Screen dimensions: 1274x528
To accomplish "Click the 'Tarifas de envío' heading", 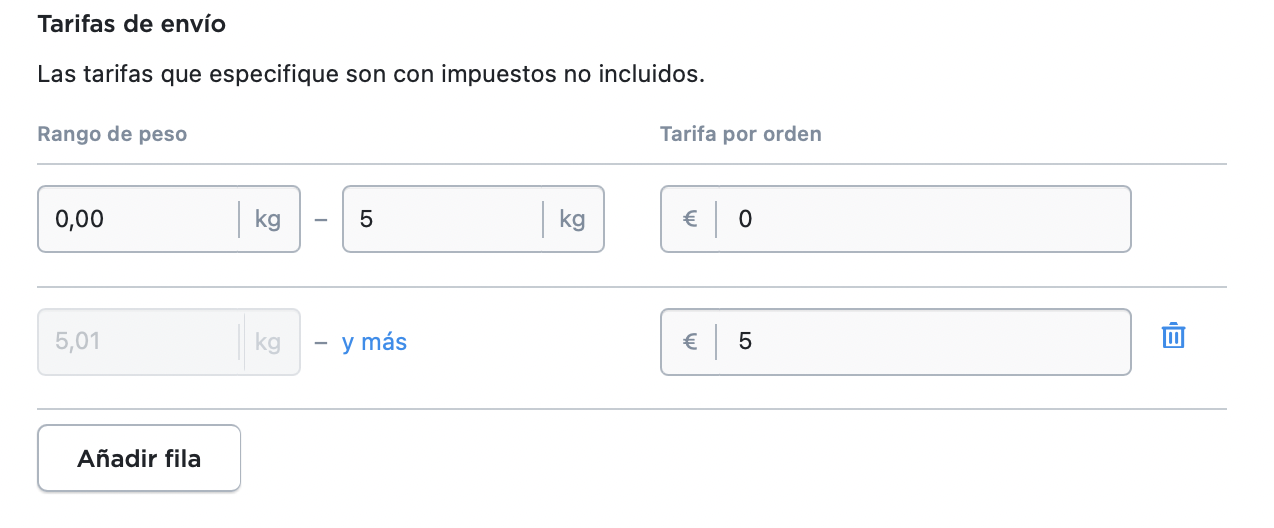I will pyautogui.click(x=131, y=24).
